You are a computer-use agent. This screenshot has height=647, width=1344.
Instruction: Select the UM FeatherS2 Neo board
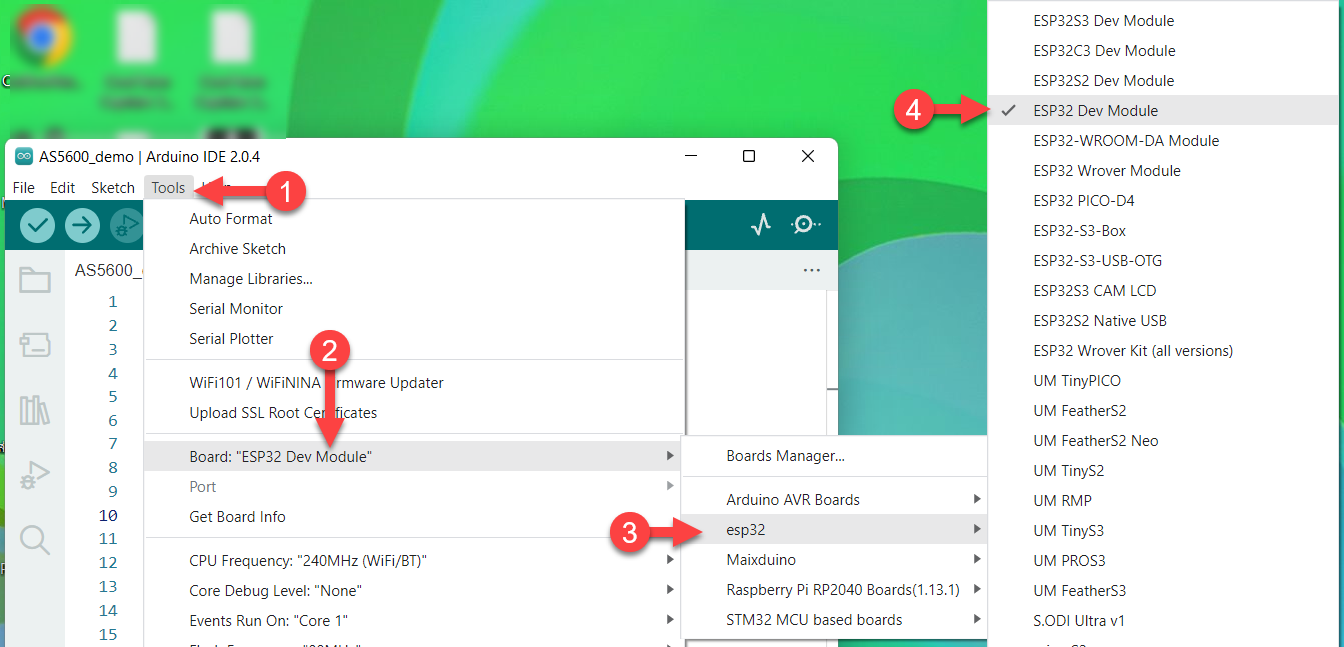(x=1165, y=441)
